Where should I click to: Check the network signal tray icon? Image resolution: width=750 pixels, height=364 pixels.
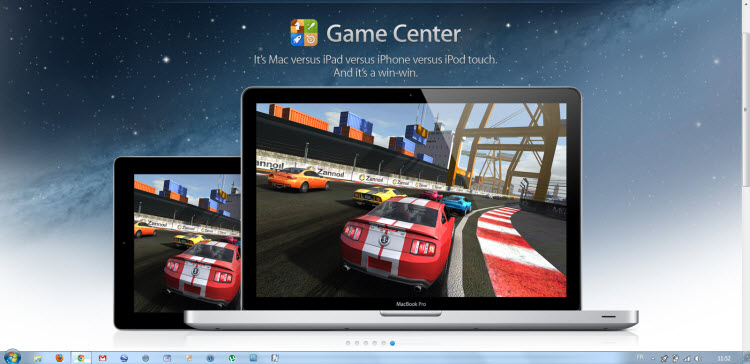point(687,358)
